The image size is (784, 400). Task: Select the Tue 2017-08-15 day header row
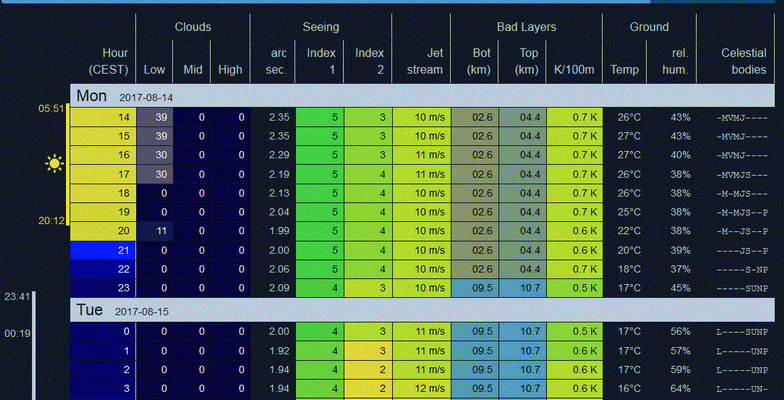pos(422,310)
